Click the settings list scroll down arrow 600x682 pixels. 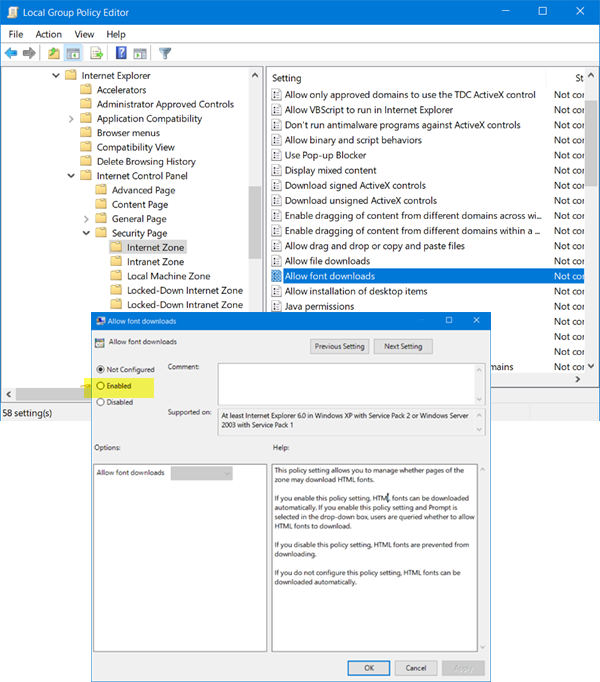tap(590, 366)
